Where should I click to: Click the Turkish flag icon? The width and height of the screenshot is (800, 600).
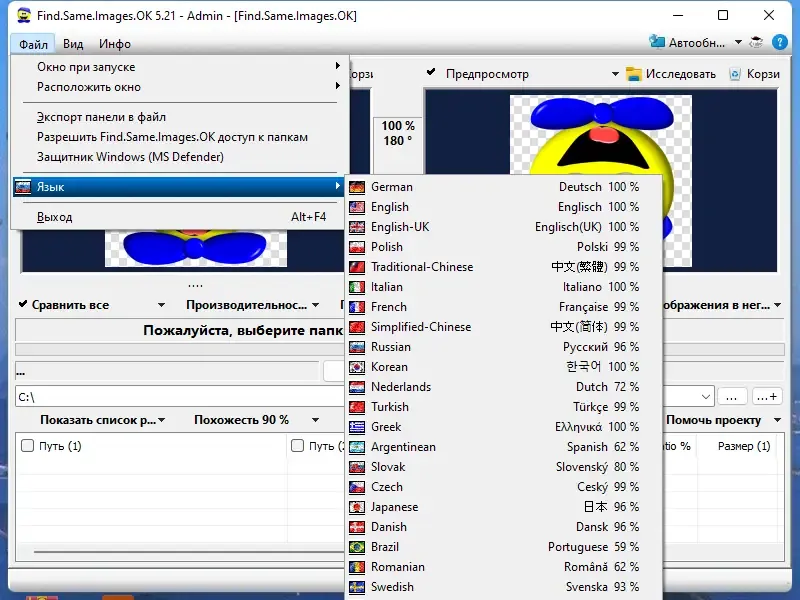pyautogui.click(x=357, y=407)
